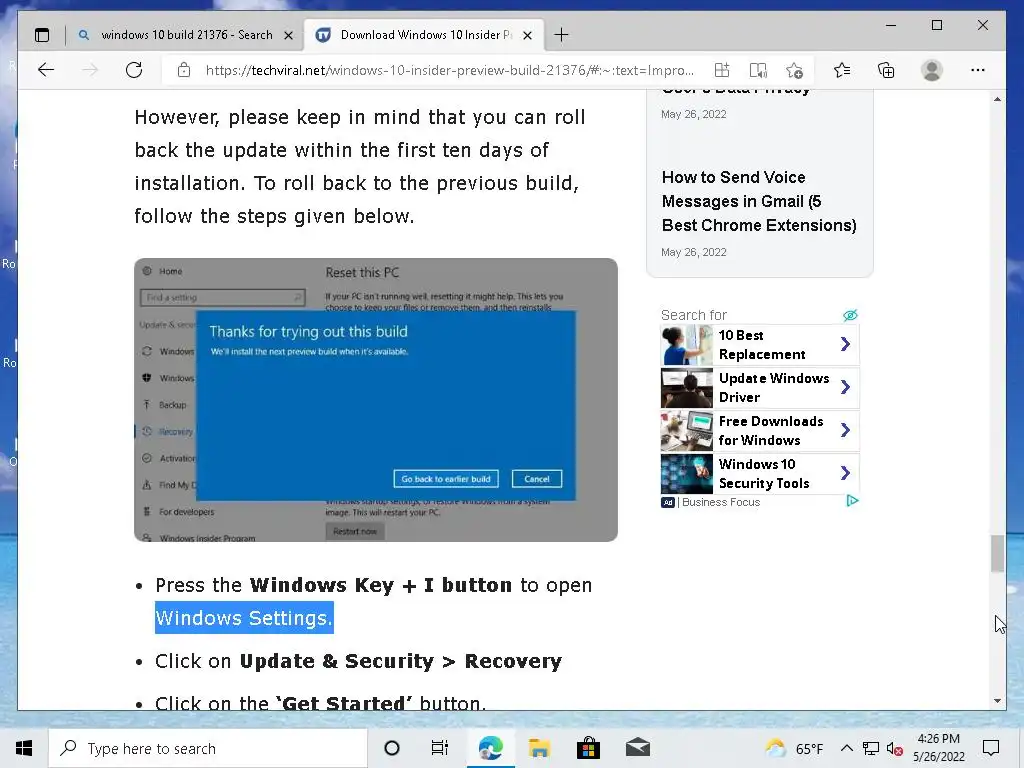Open a new browser tab

coord(561,35)
